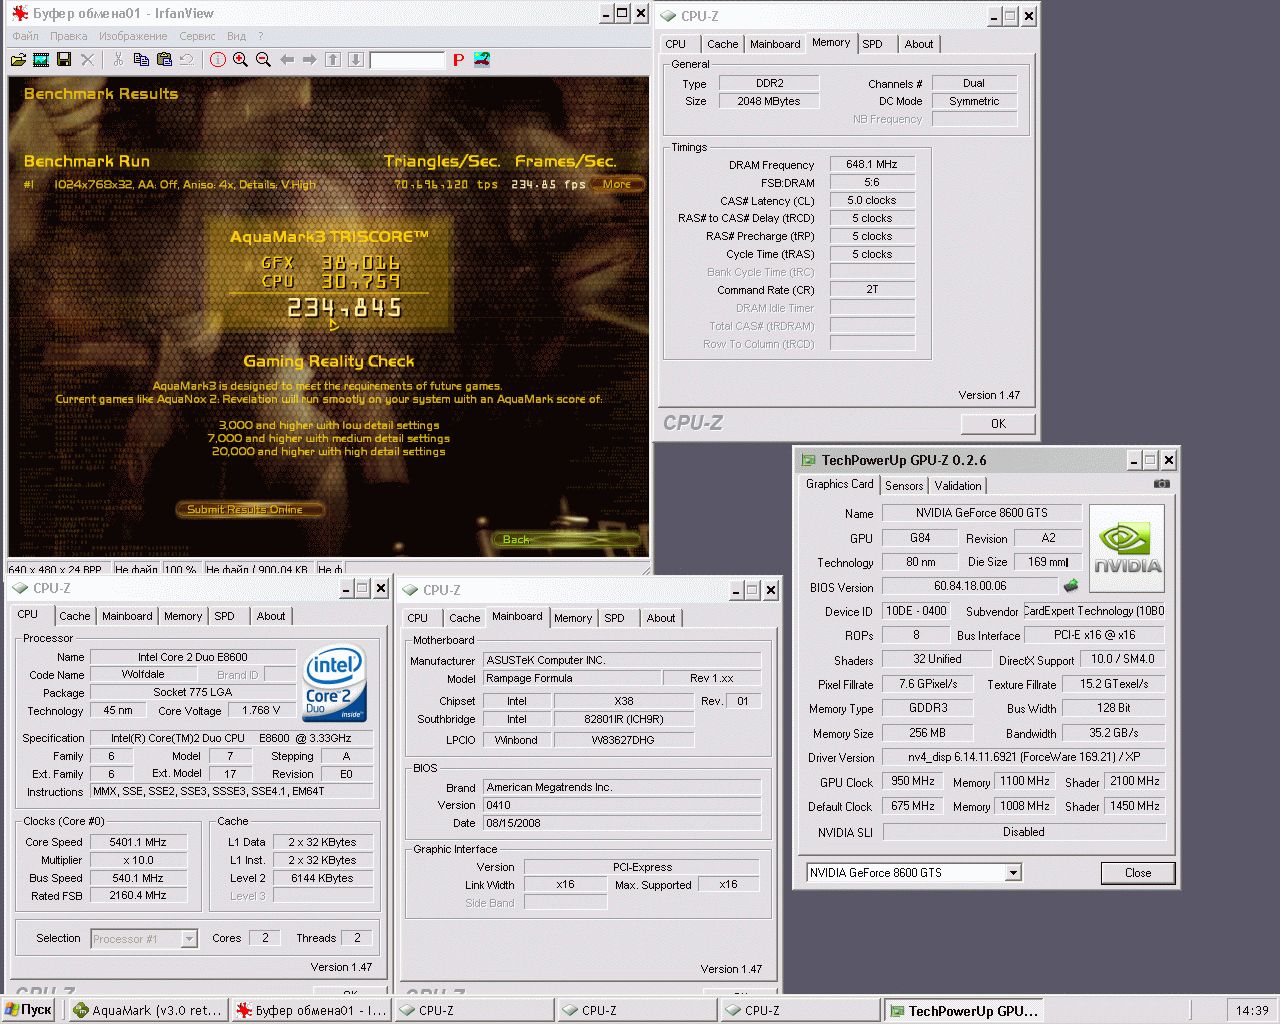Click the Bandwidth value 35.2 GB/s
This screenshot has width=1280, height=1024.
pos(1113,733)
